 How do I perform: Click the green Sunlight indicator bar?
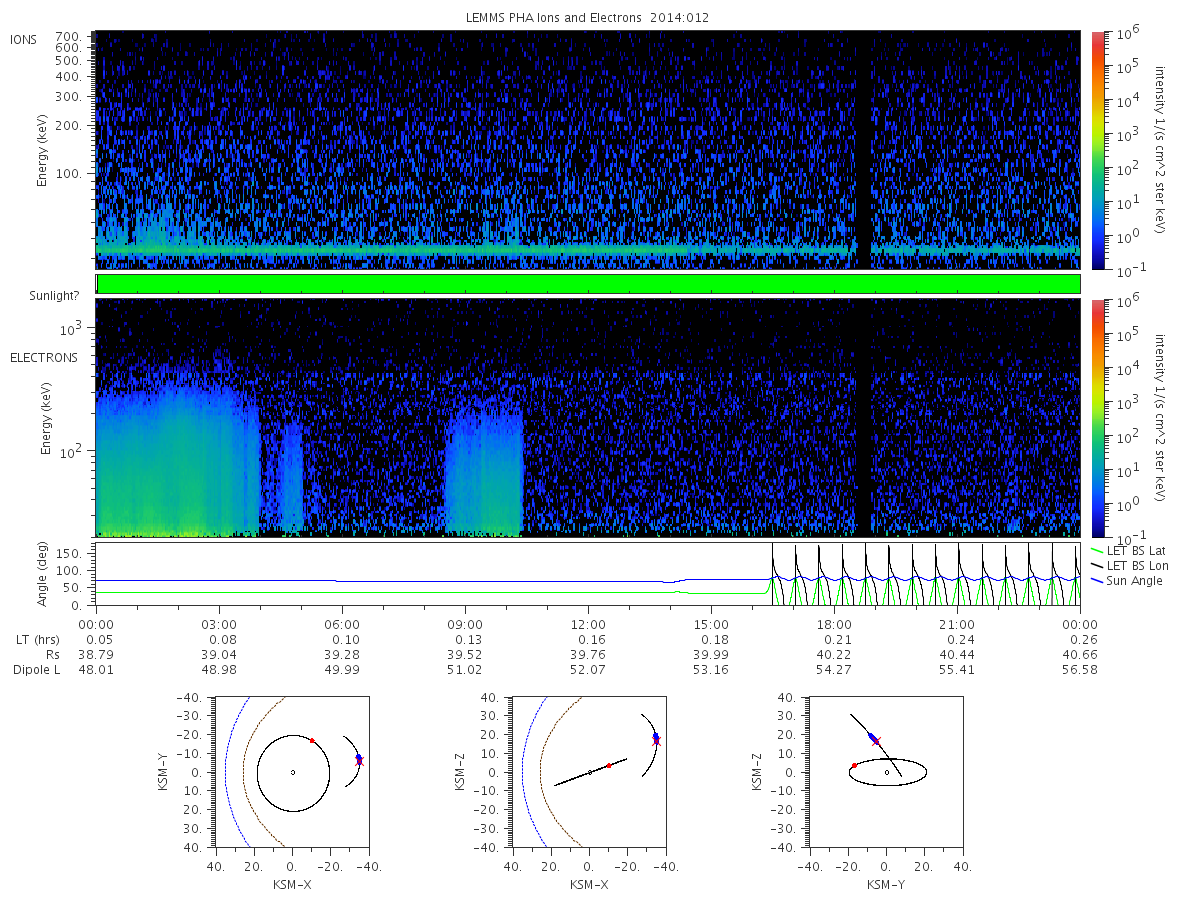tap(588, 284)
